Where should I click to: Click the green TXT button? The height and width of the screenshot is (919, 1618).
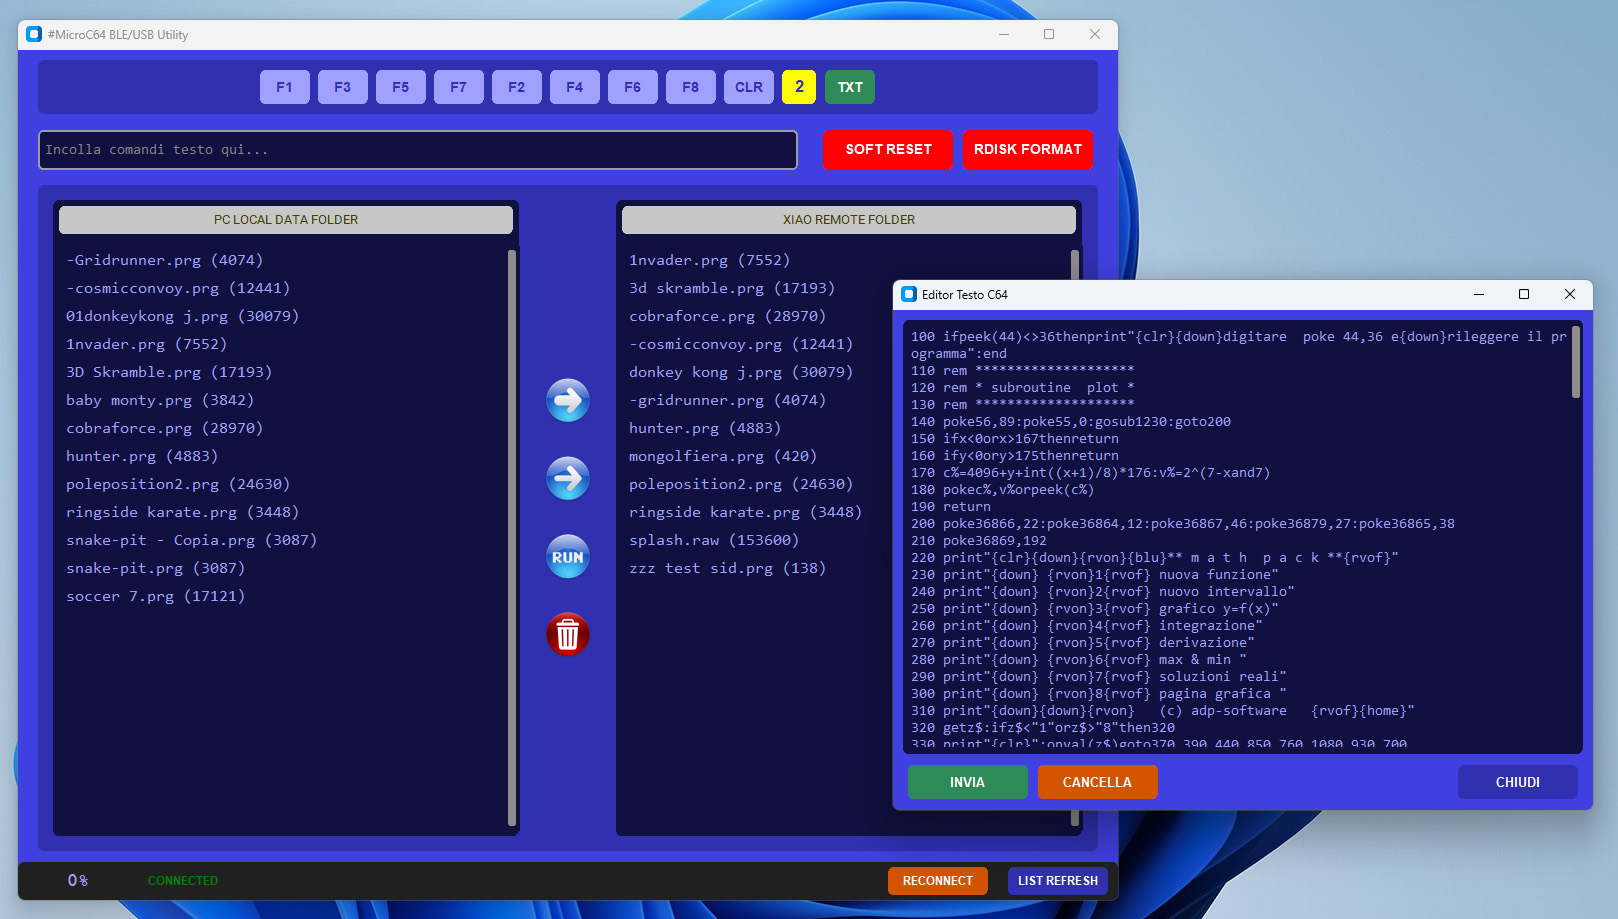click(x=850, y=87)
